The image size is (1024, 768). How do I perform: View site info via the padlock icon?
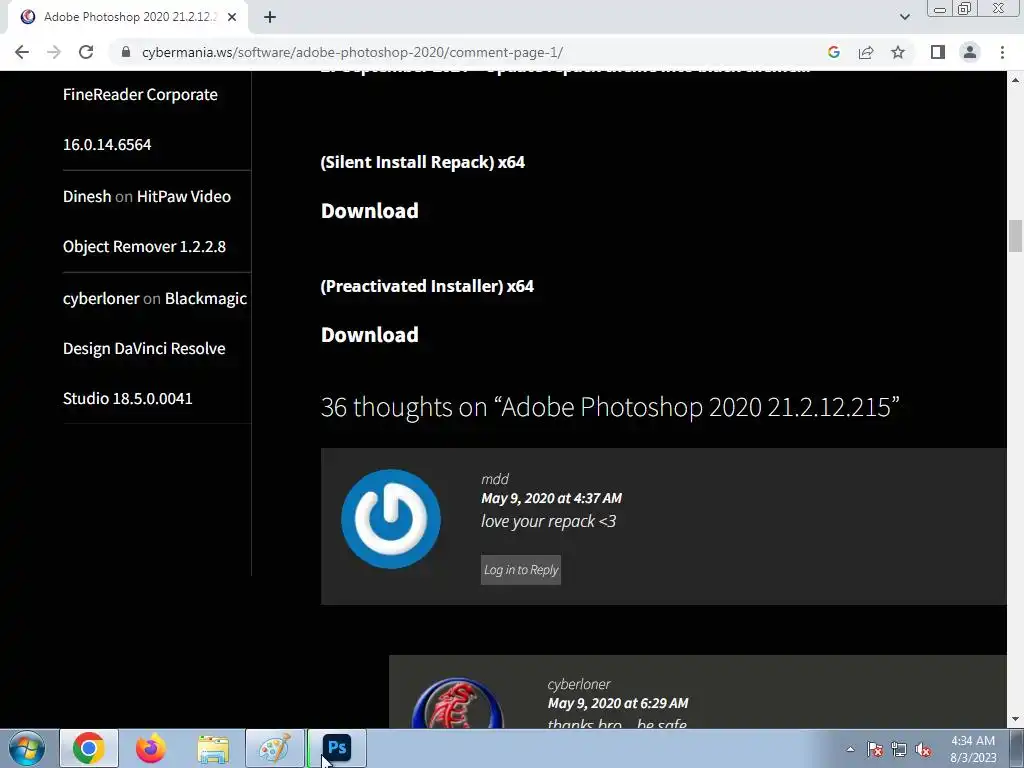[126, 52]
